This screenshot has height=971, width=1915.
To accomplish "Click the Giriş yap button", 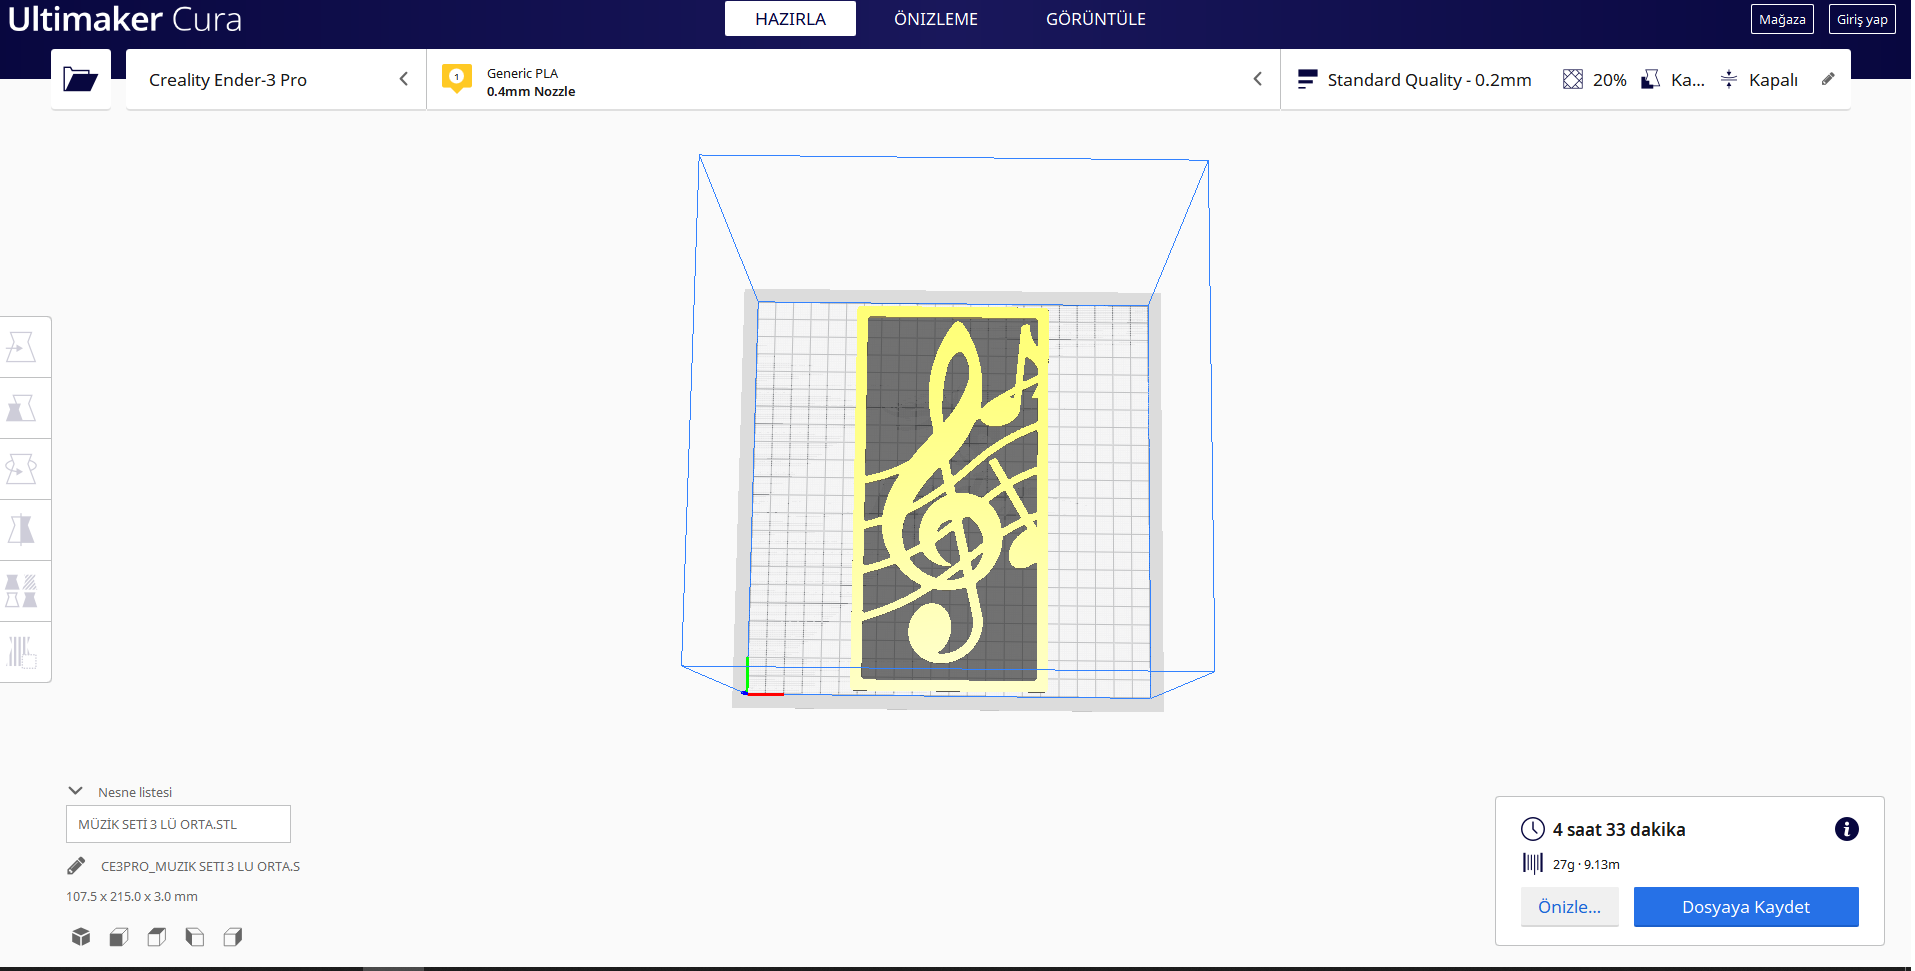I will click(1861, 18).
